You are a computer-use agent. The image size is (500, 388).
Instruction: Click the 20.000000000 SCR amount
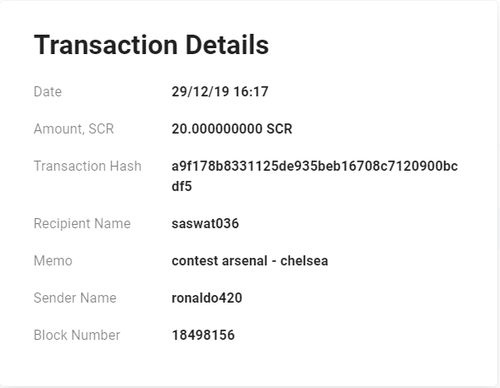tap(232, 129)
